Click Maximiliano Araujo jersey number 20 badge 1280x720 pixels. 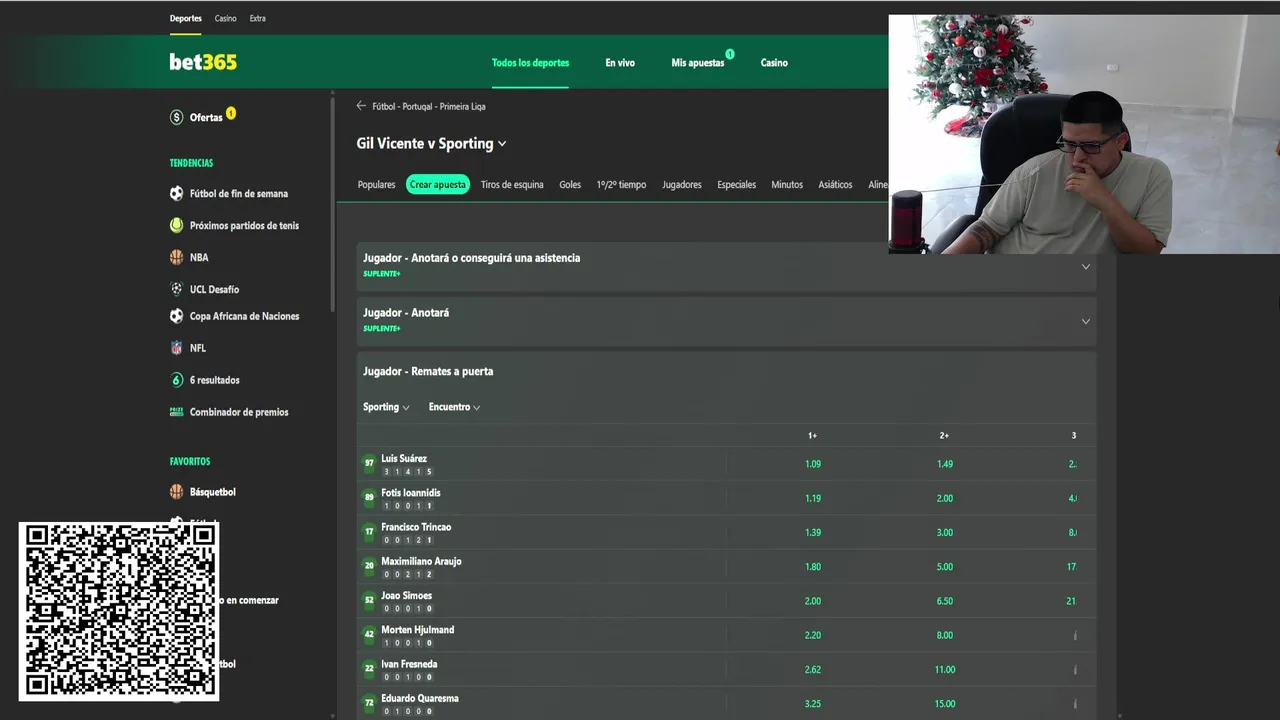click(x=369, y=566)
